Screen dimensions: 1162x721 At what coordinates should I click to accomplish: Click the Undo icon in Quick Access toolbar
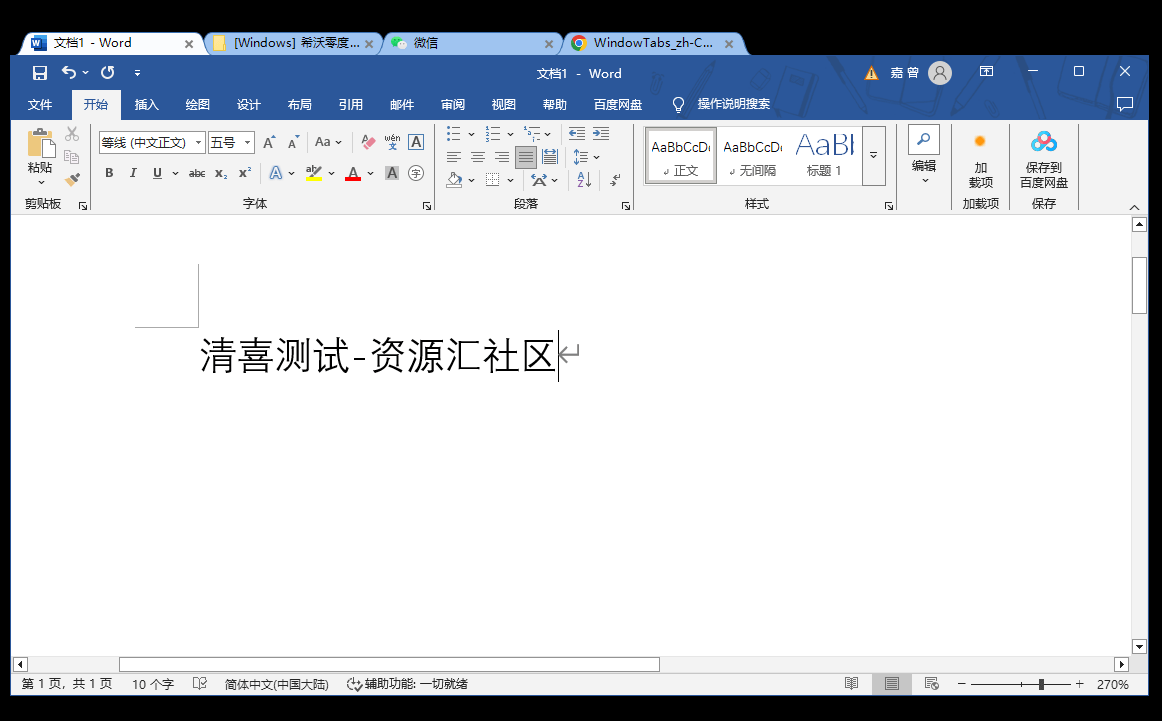pyautogui.click(x=67, y=72)
